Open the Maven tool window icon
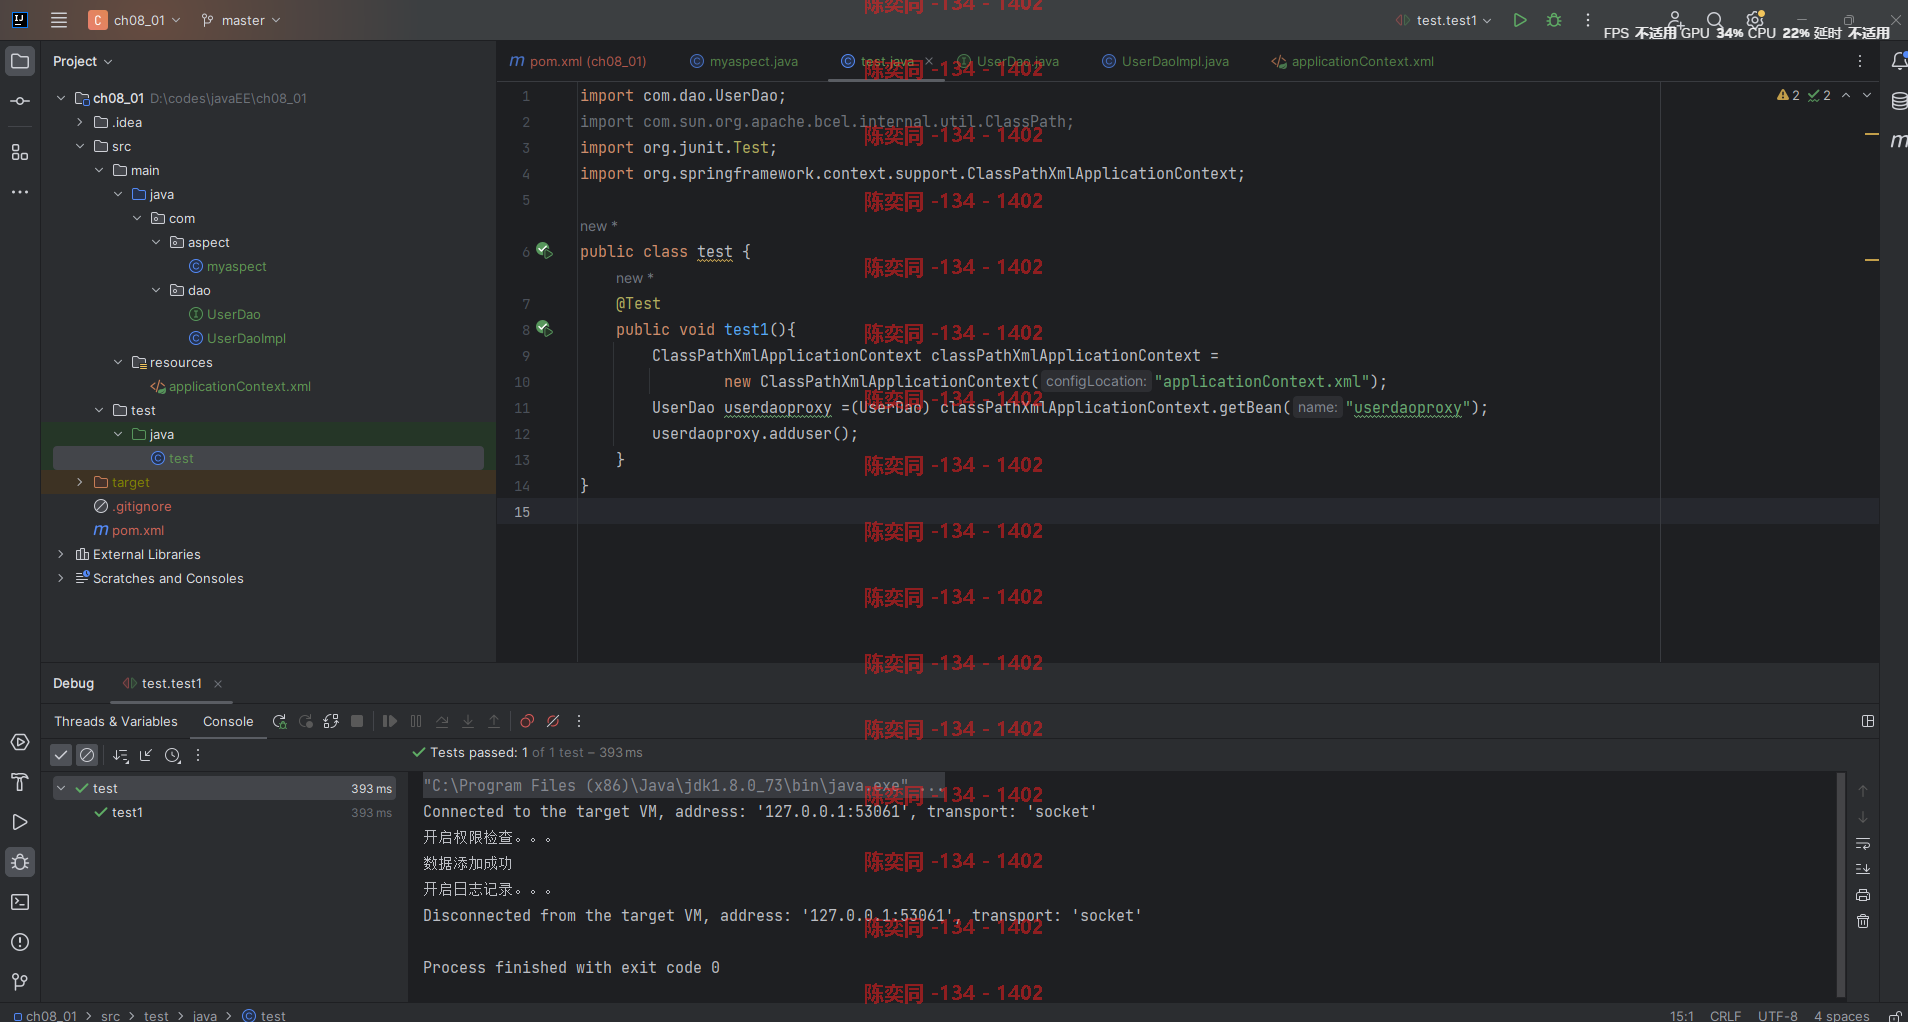 [1897, 141]
